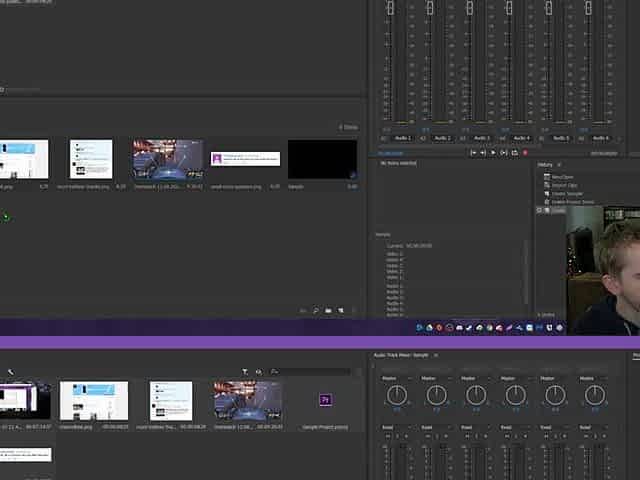Viewport: 640px width, 480px height.
Task: Open the sixth channel's Master output dropdown
Action: pos(594,378)
